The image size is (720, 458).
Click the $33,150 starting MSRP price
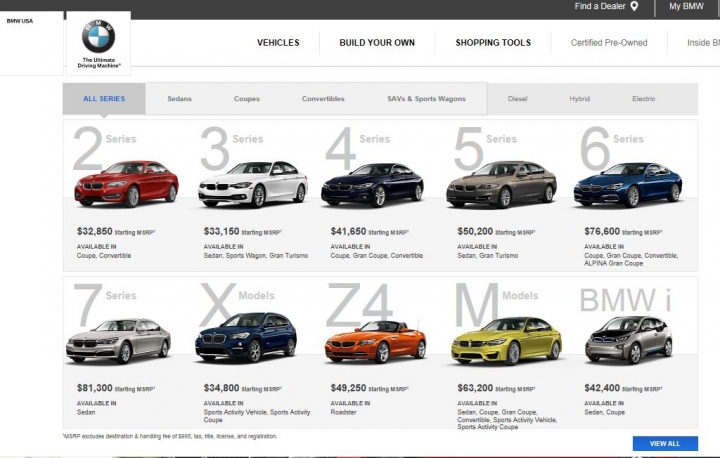pos(242,232)
